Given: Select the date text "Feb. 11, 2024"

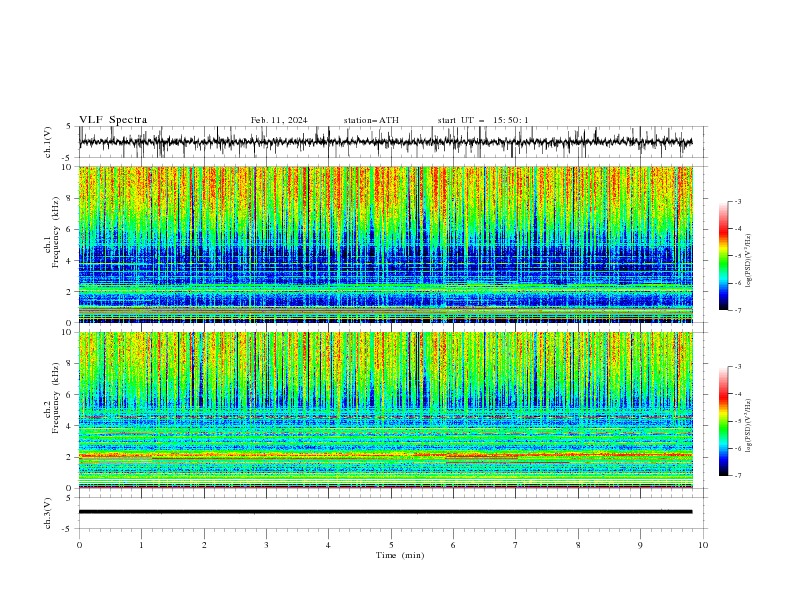Looking at the screenshot, I should [x=279, y=120].
